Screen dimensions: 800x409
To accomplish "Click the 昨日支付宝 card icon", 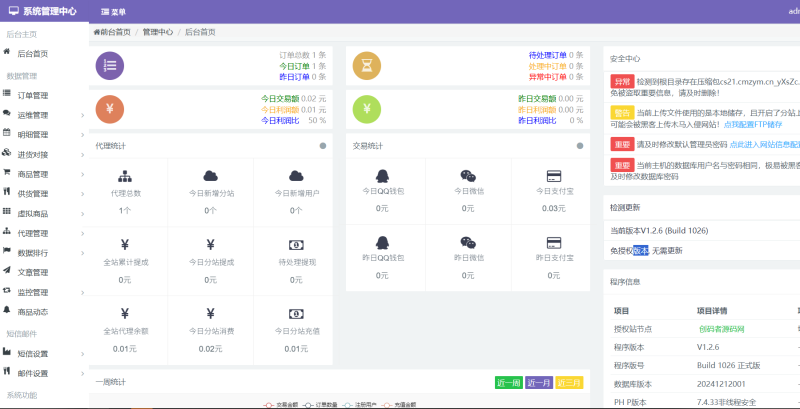I will [554, 242].
